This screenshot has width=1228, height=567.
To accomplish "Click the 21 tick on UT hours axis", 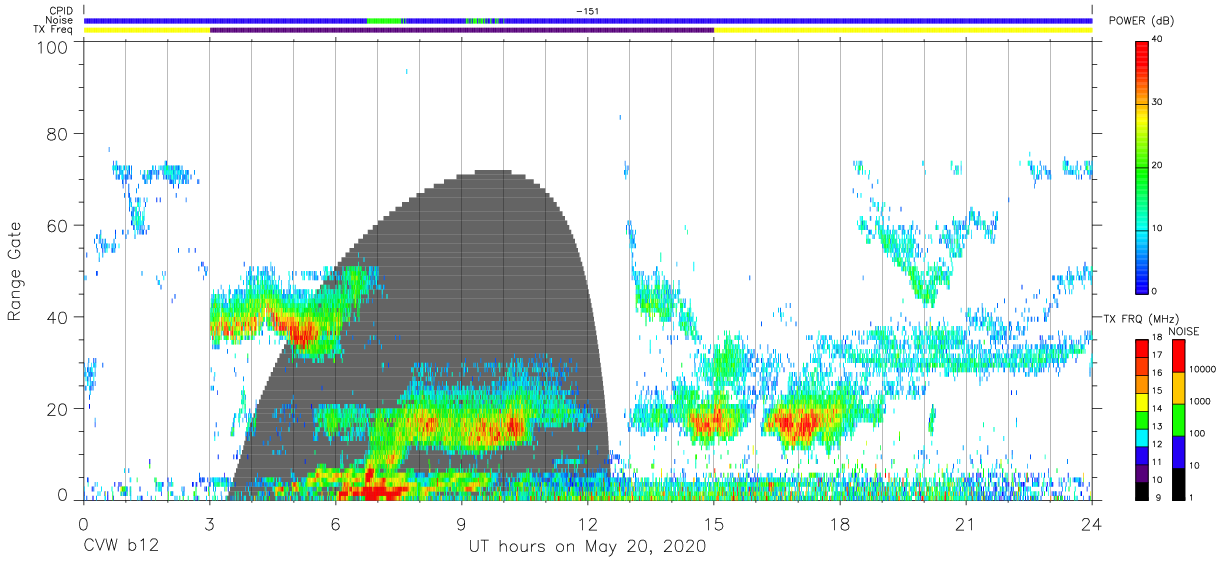I will tap(966, 524).
